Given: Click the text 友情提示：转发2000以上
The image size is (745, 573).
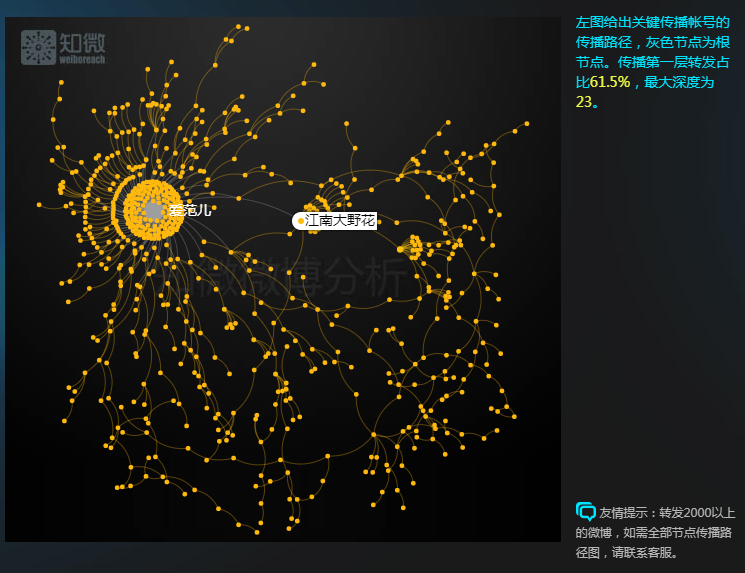Looking at the screenshot, I should coord(667,513).
